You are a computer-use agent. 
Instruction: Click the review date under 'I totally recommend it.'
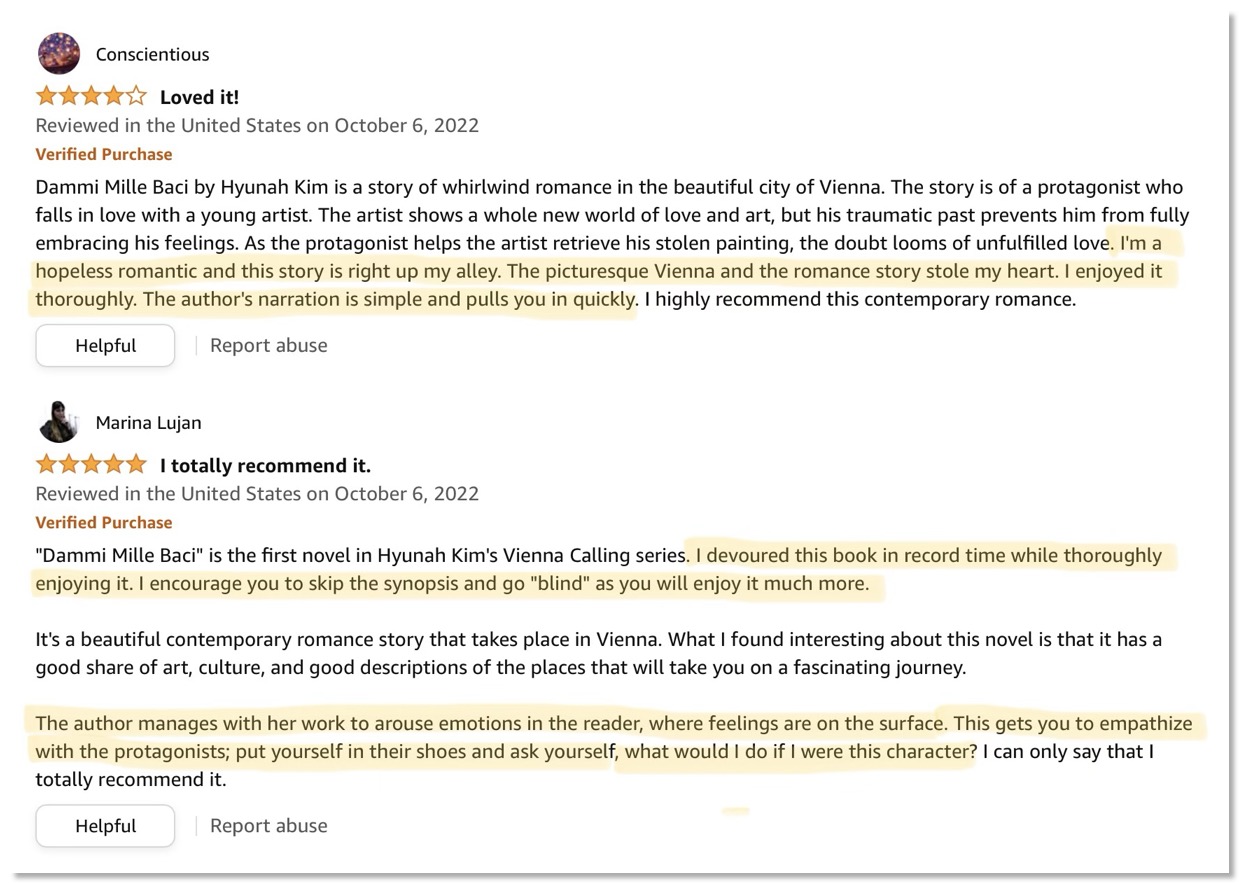[x=257, y=493]
